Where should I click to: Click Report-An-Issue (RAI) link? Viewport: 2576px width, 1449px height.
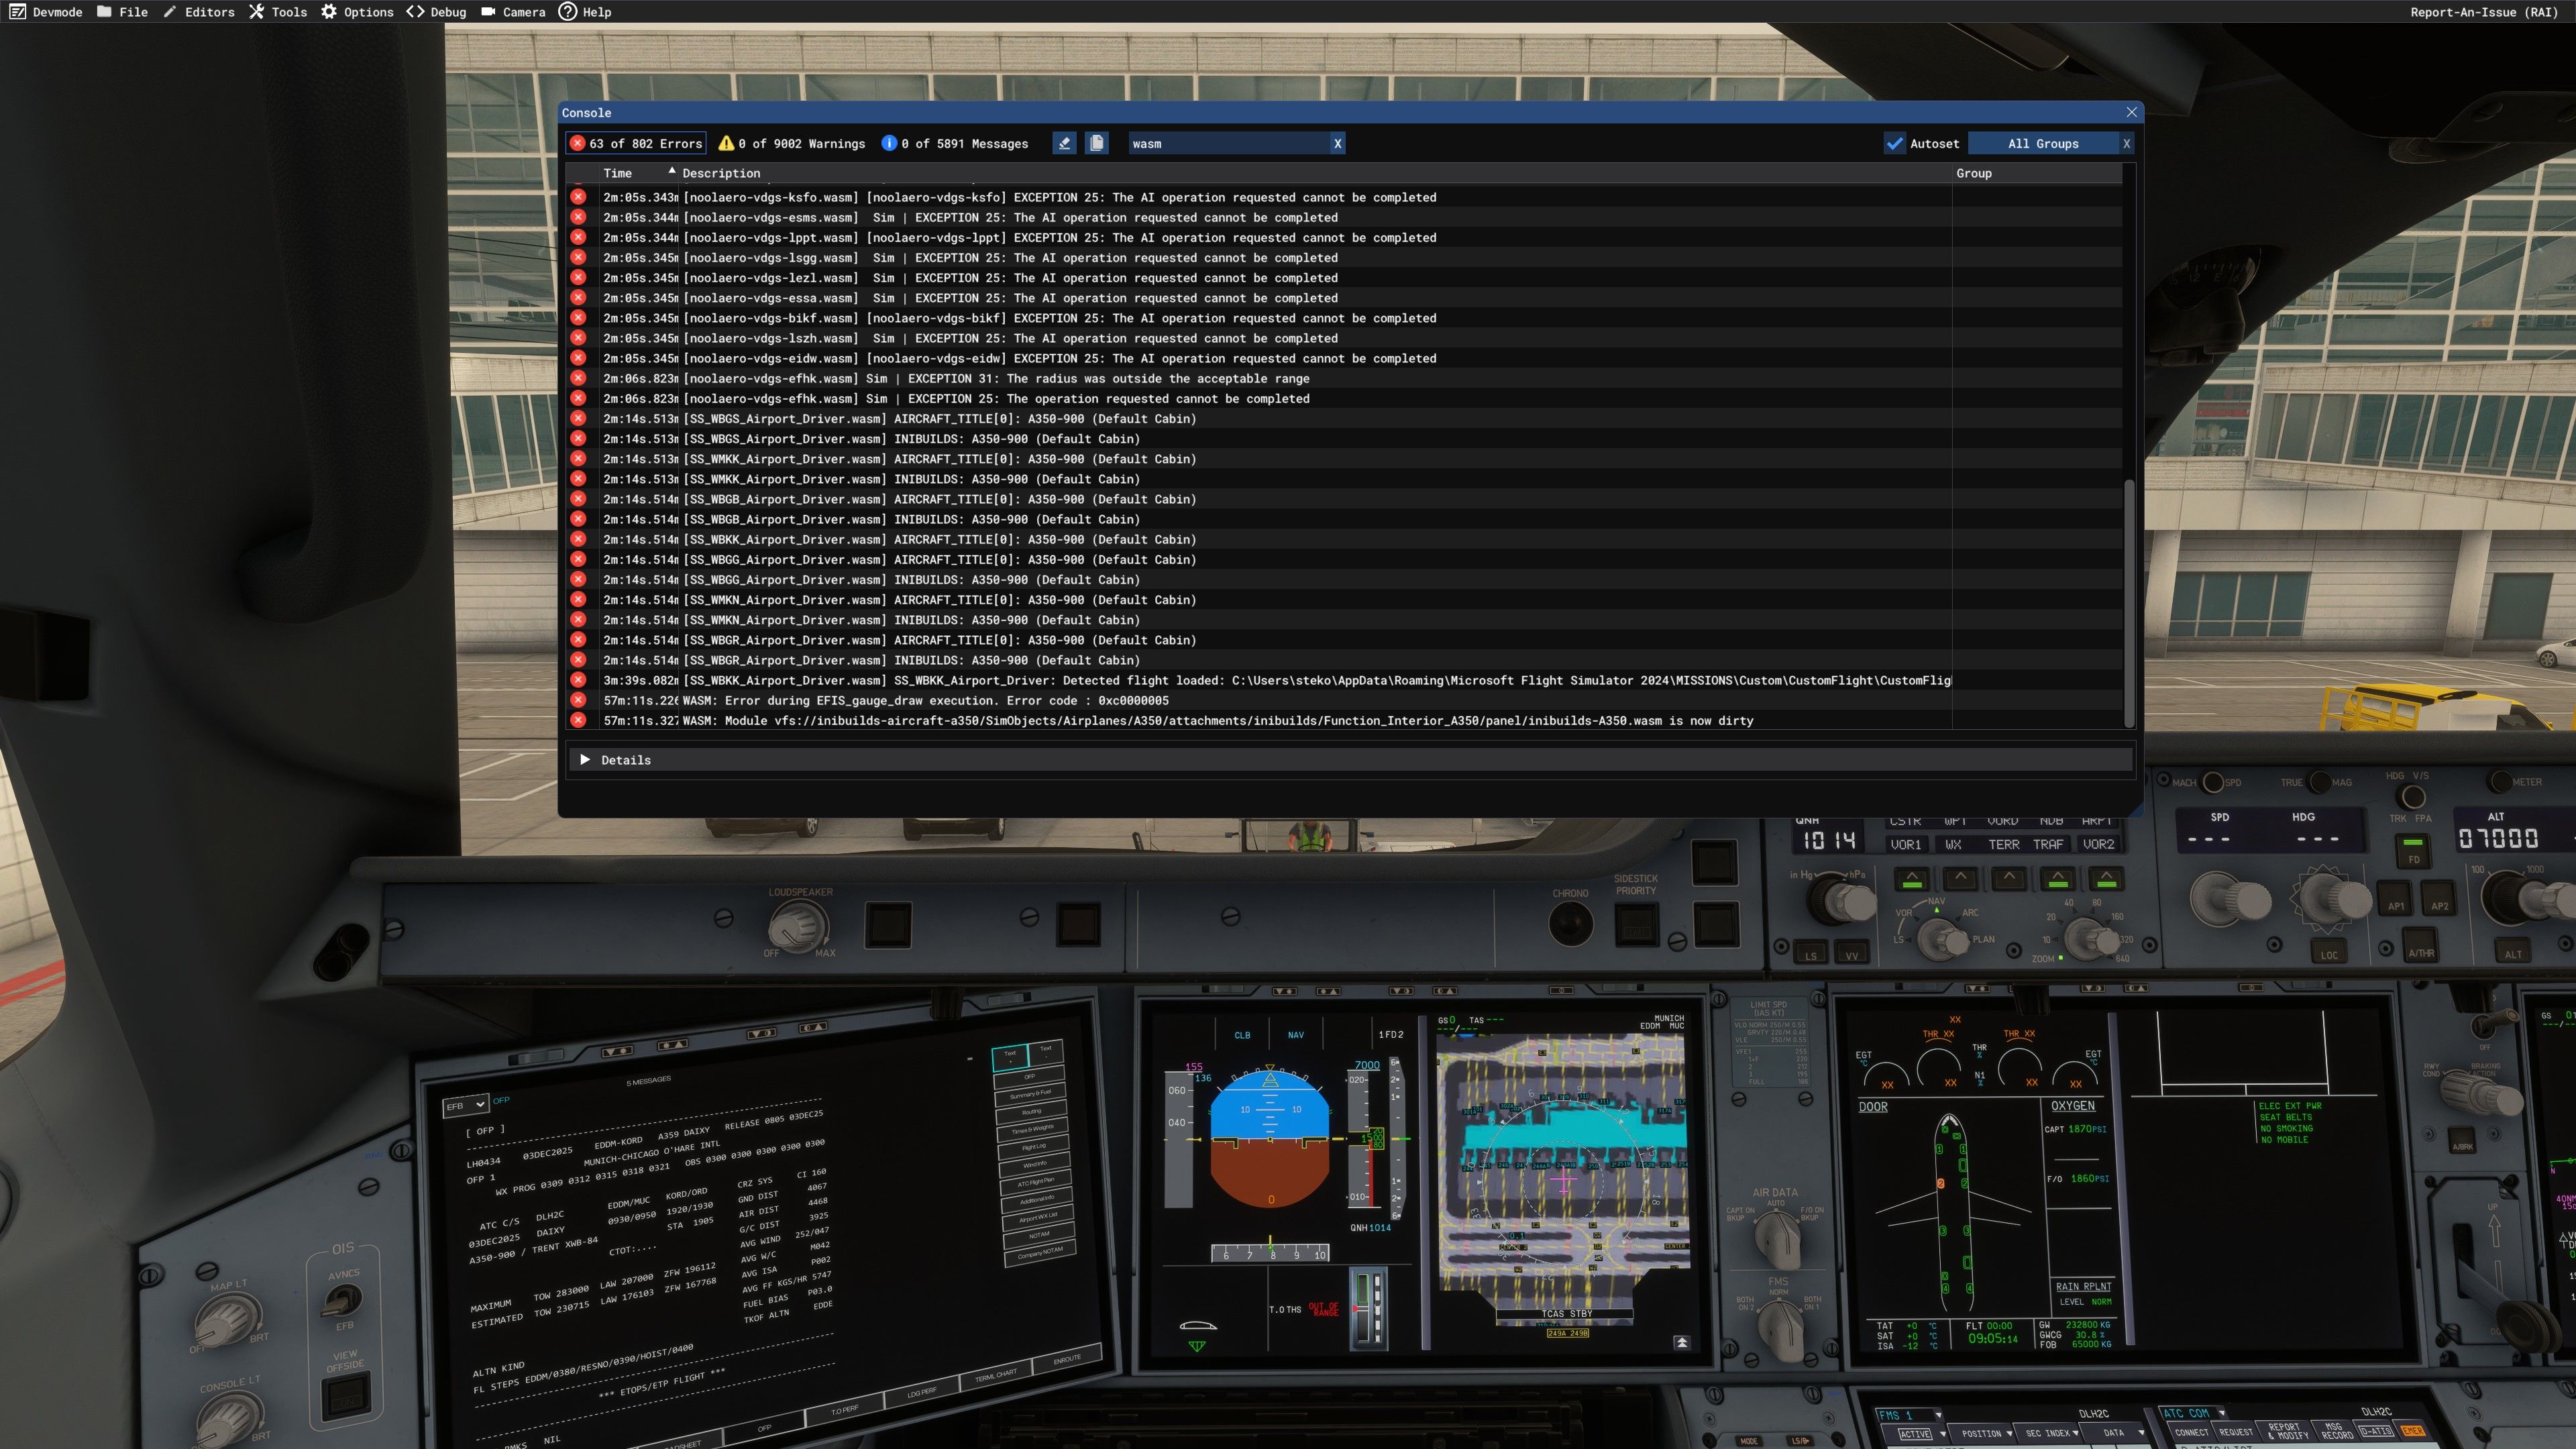point(2482,12)
